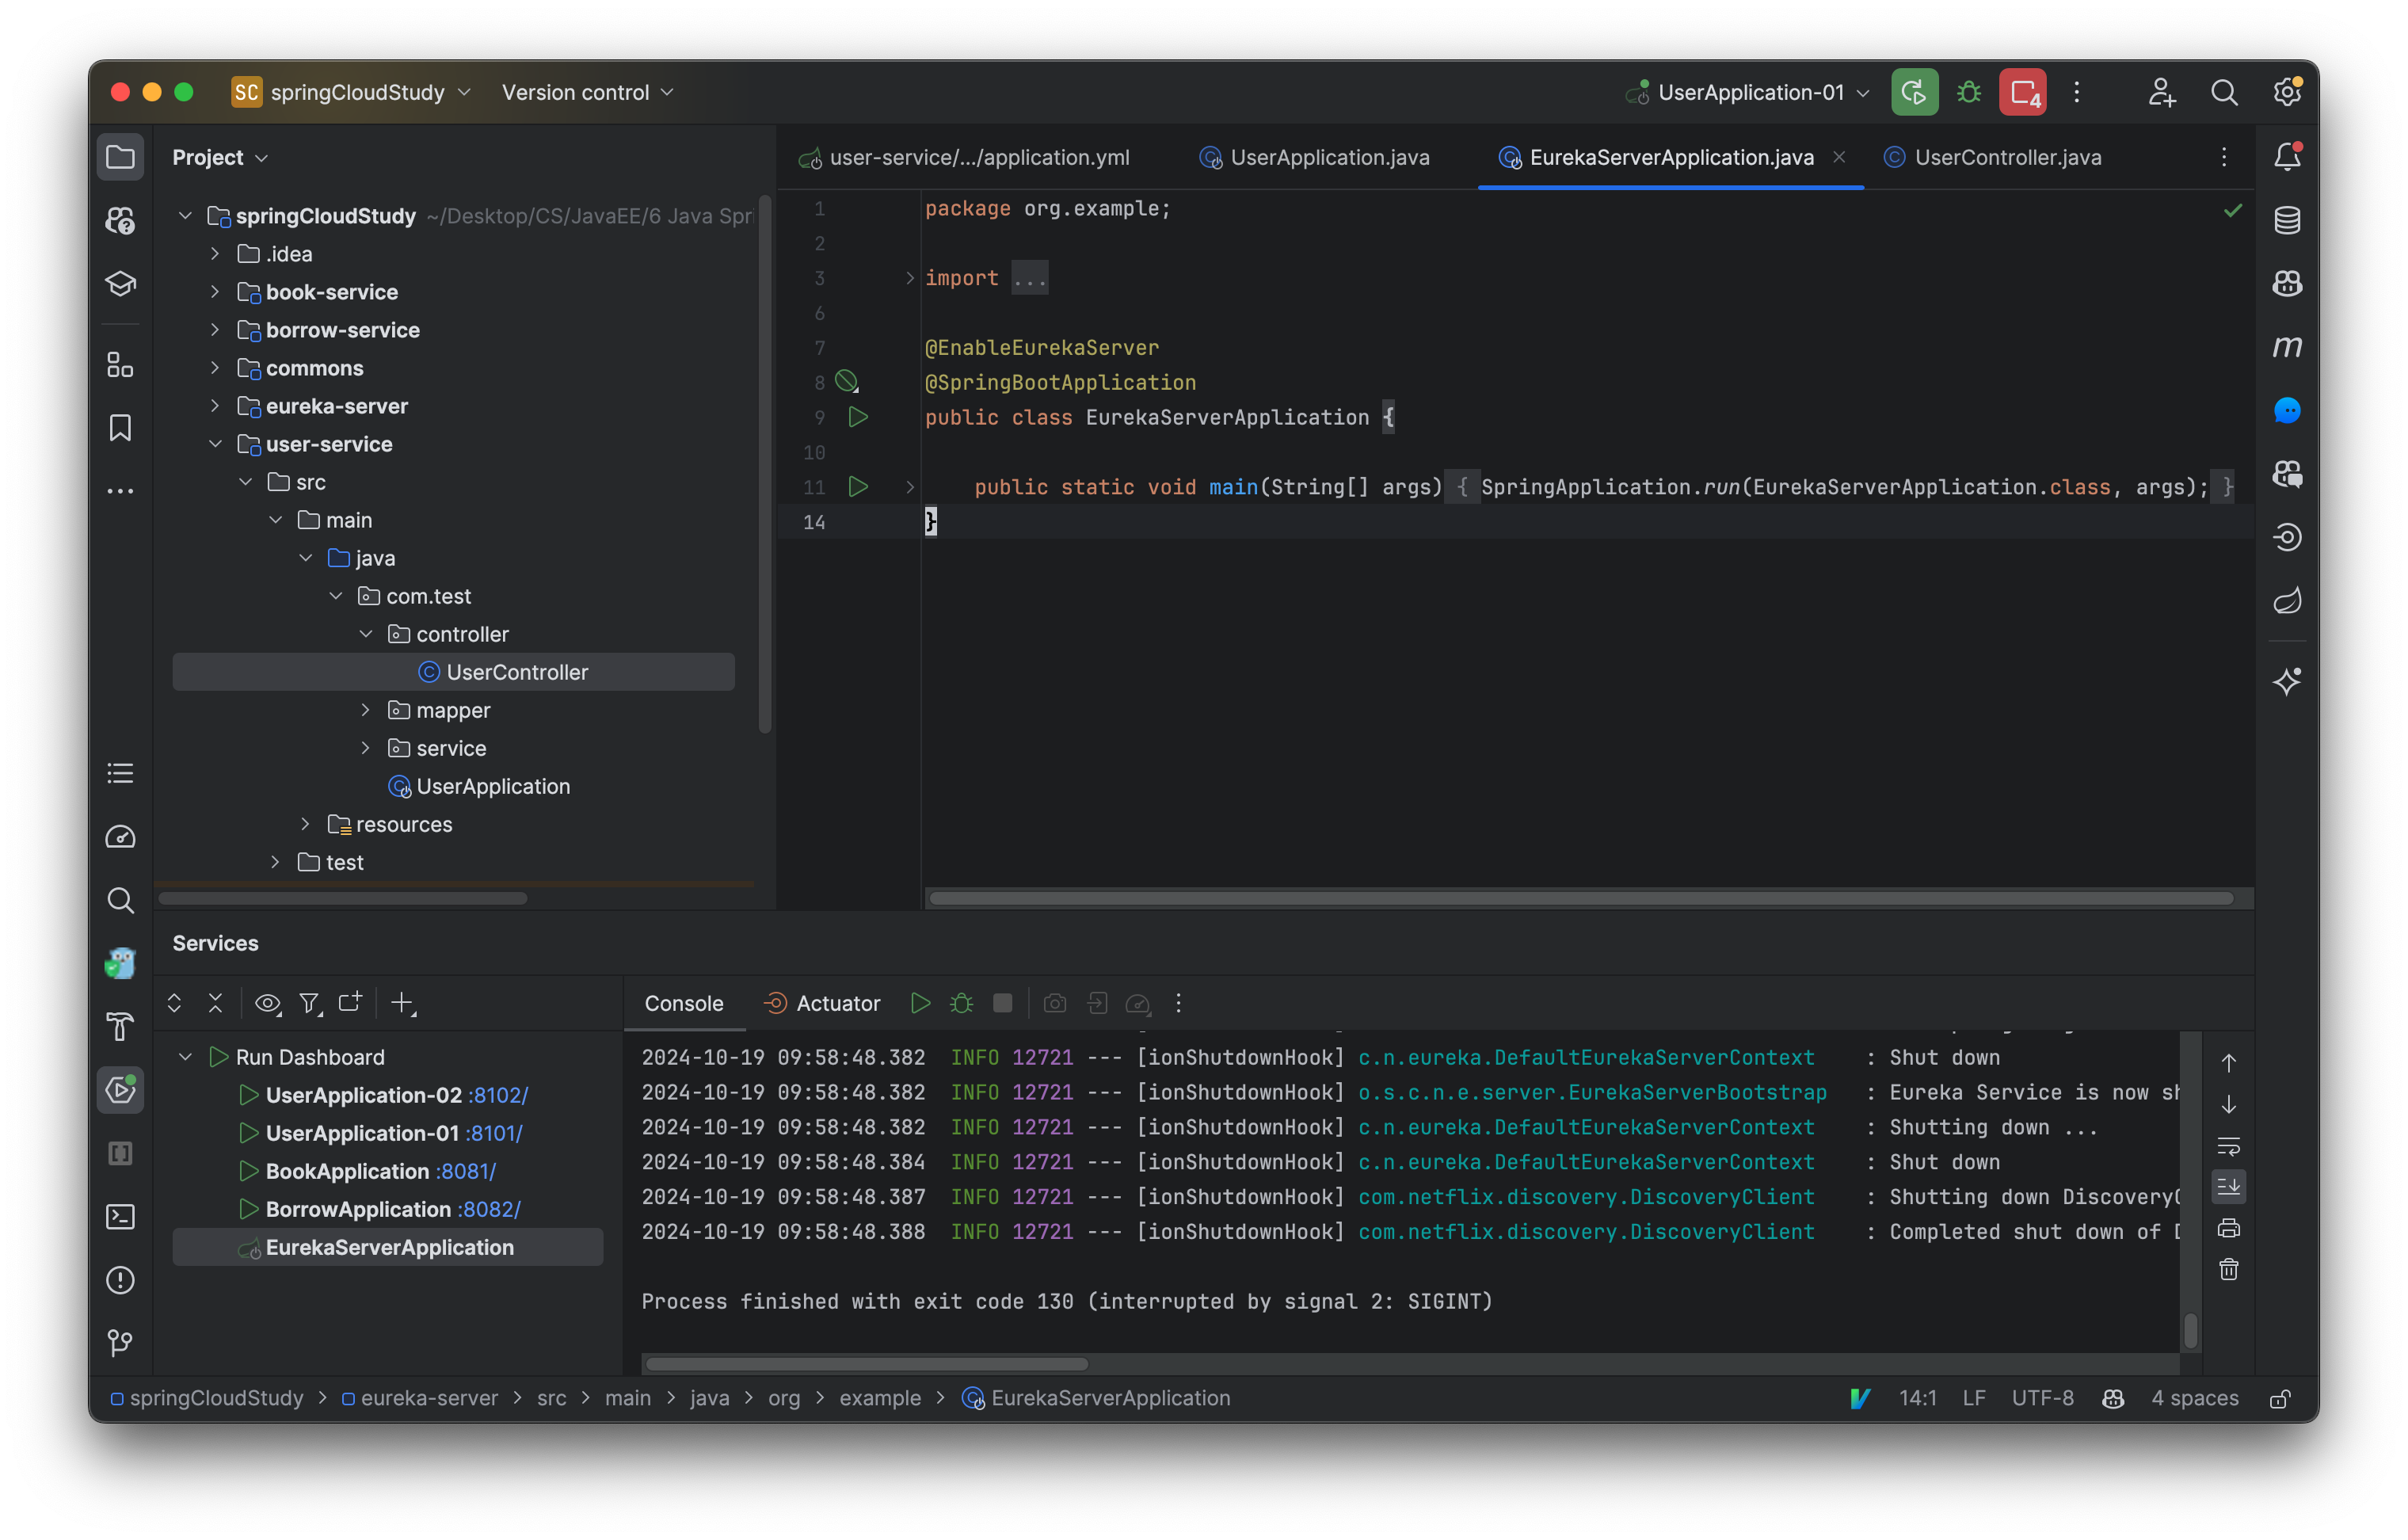Show more tool windows ellipsis
Image resolution: width=2408 pixels, height=1540 pixels.
coord(120,491)
